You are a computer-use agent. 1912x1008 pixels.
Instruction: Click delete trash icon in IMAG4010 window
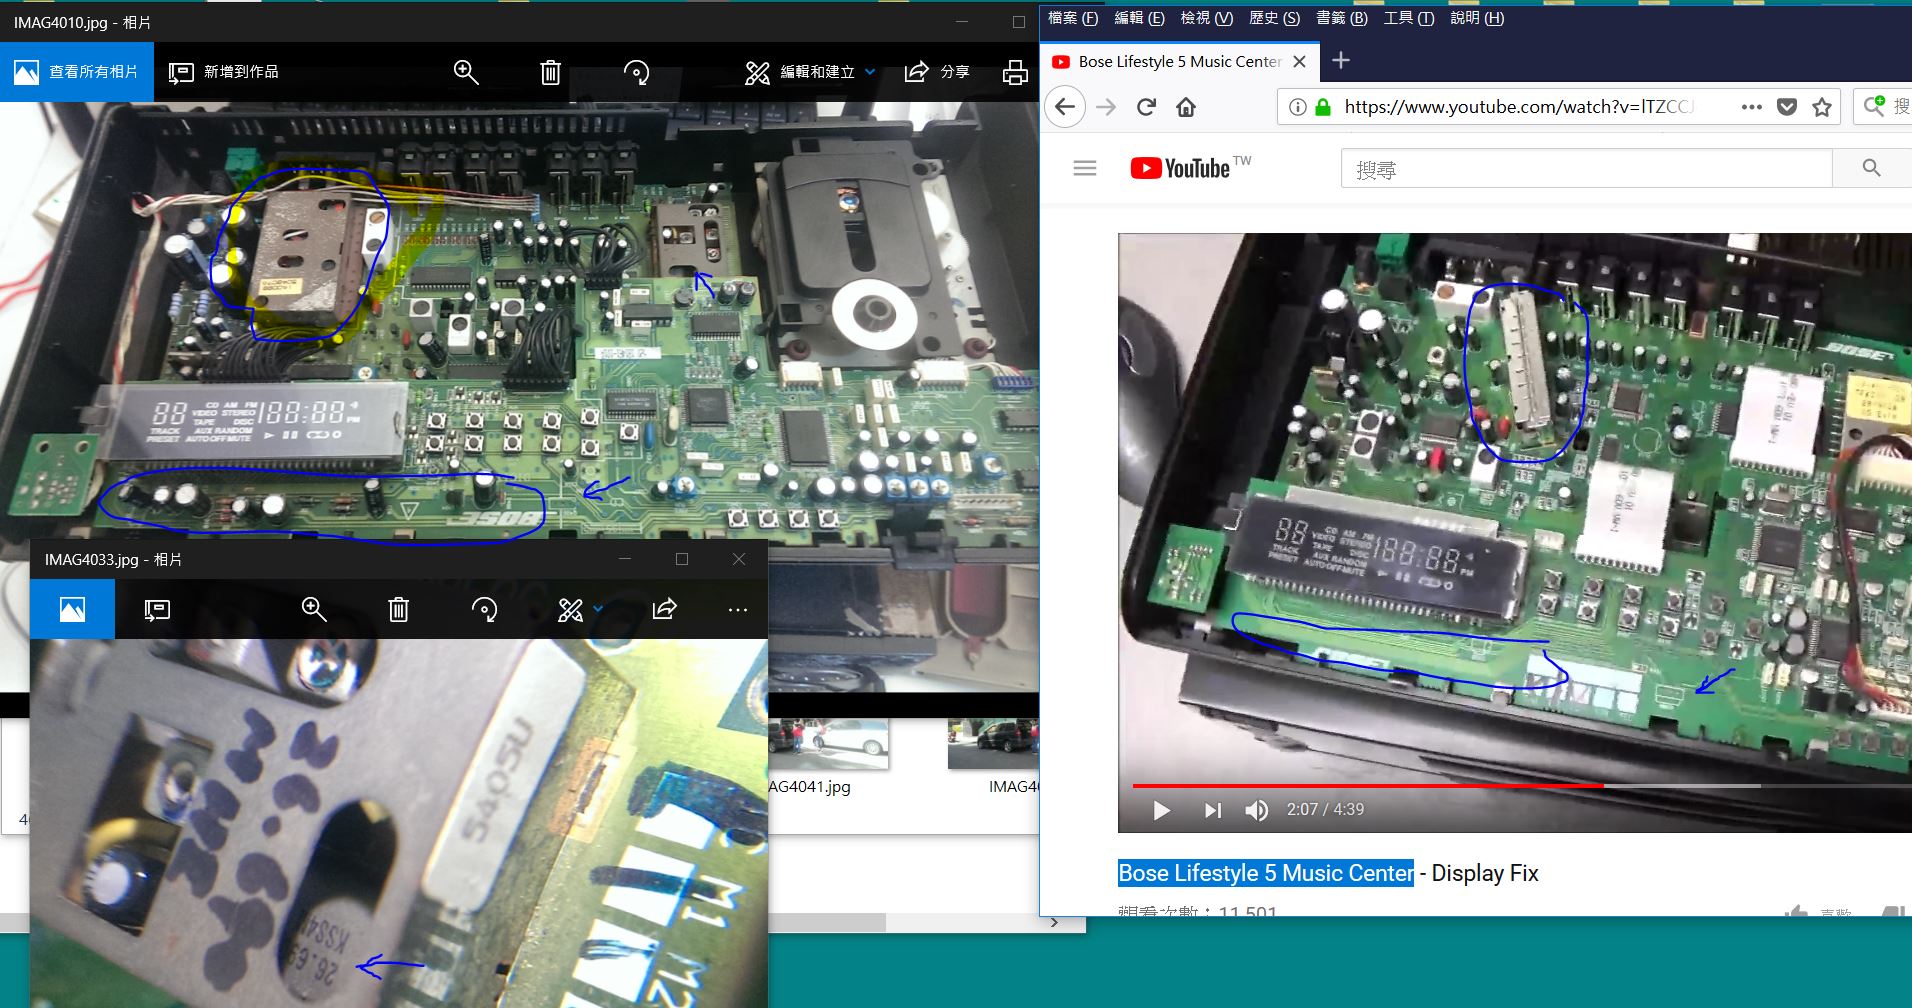coord(550,72)
